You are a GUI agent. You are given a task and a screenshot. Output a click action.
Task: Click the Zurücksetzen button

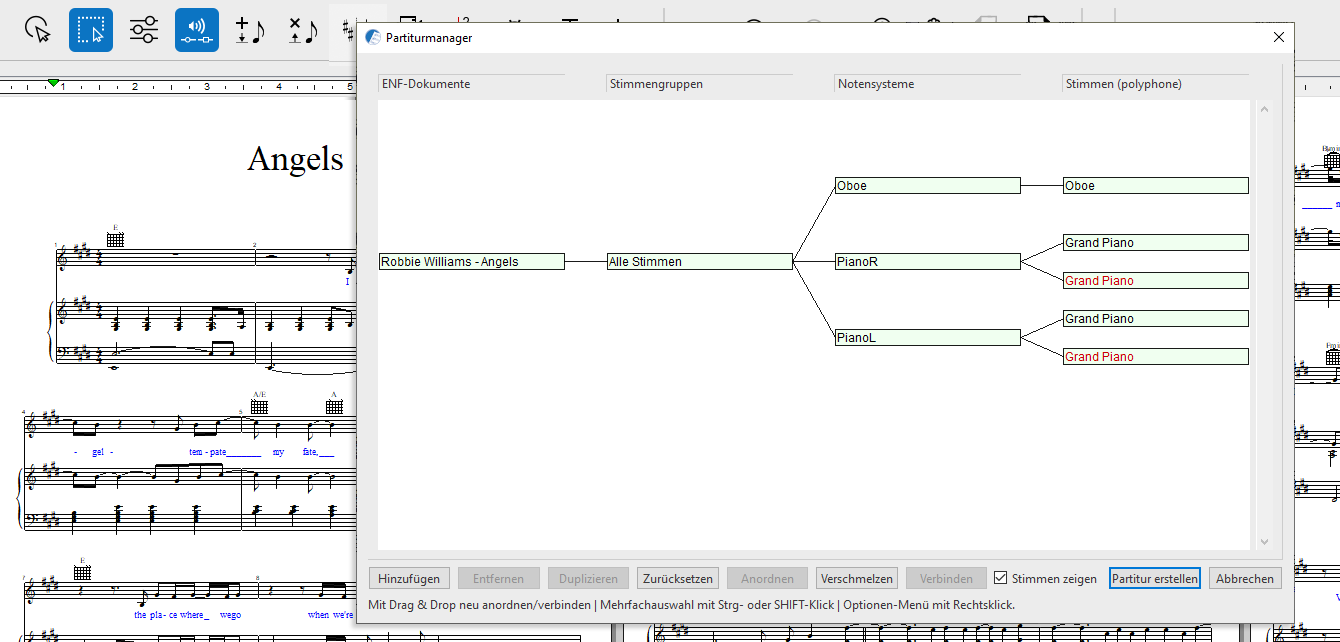tap(678, 578)
